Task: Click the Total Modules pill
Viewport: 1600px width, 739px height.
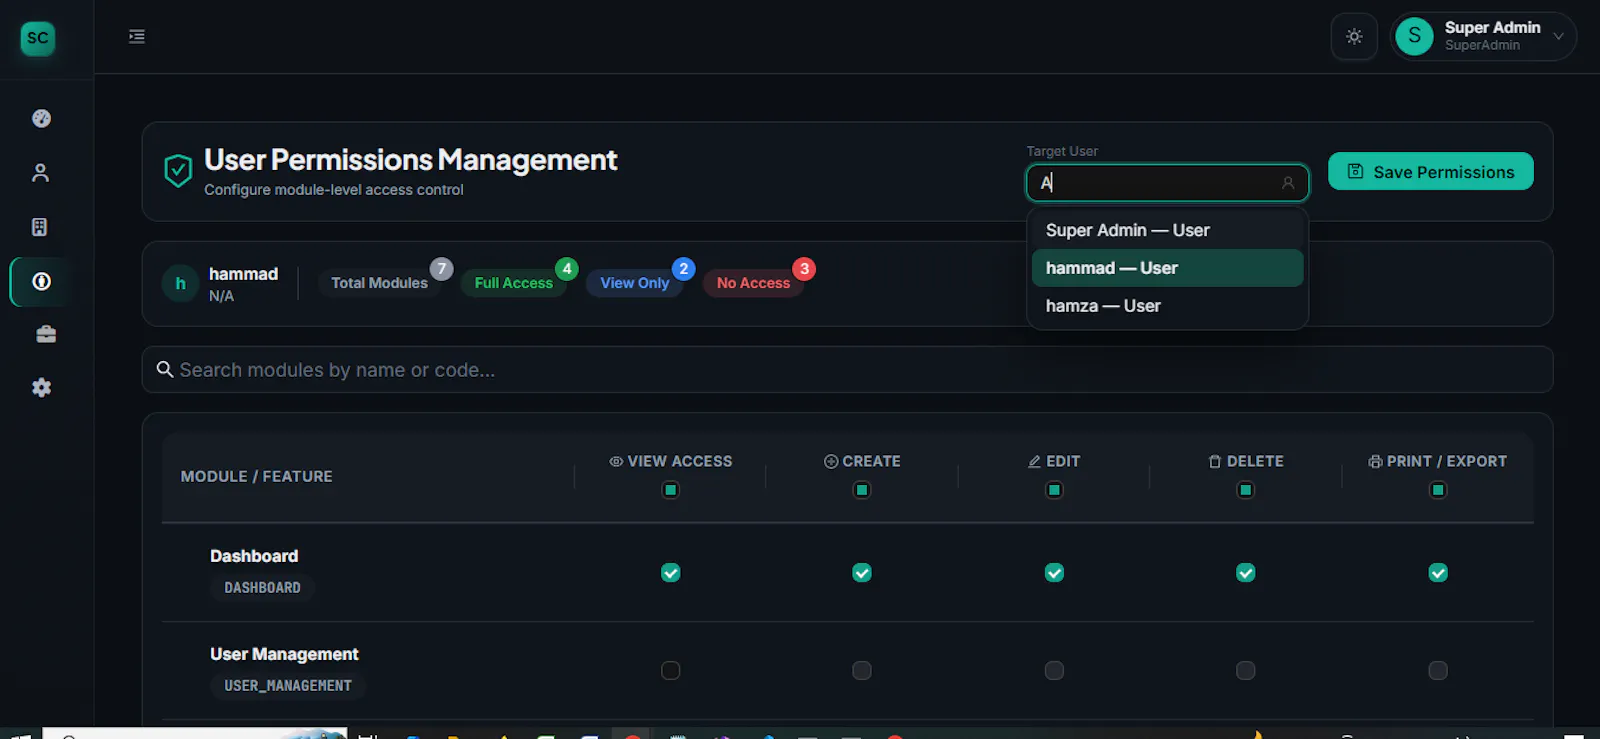Action: pyautogui.click(x=379, y=283)
